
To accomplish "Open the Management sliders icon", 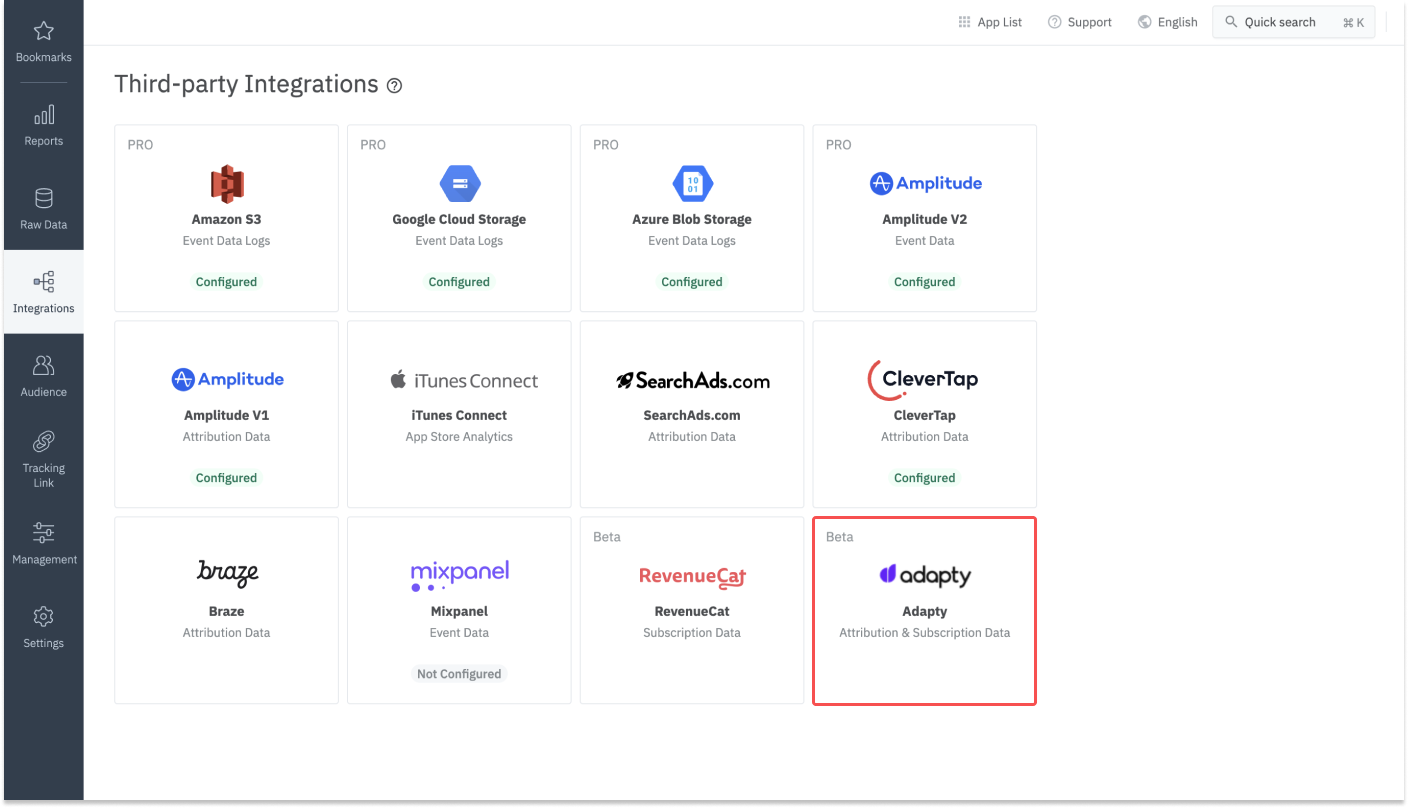I will click(x=44, y=532).
